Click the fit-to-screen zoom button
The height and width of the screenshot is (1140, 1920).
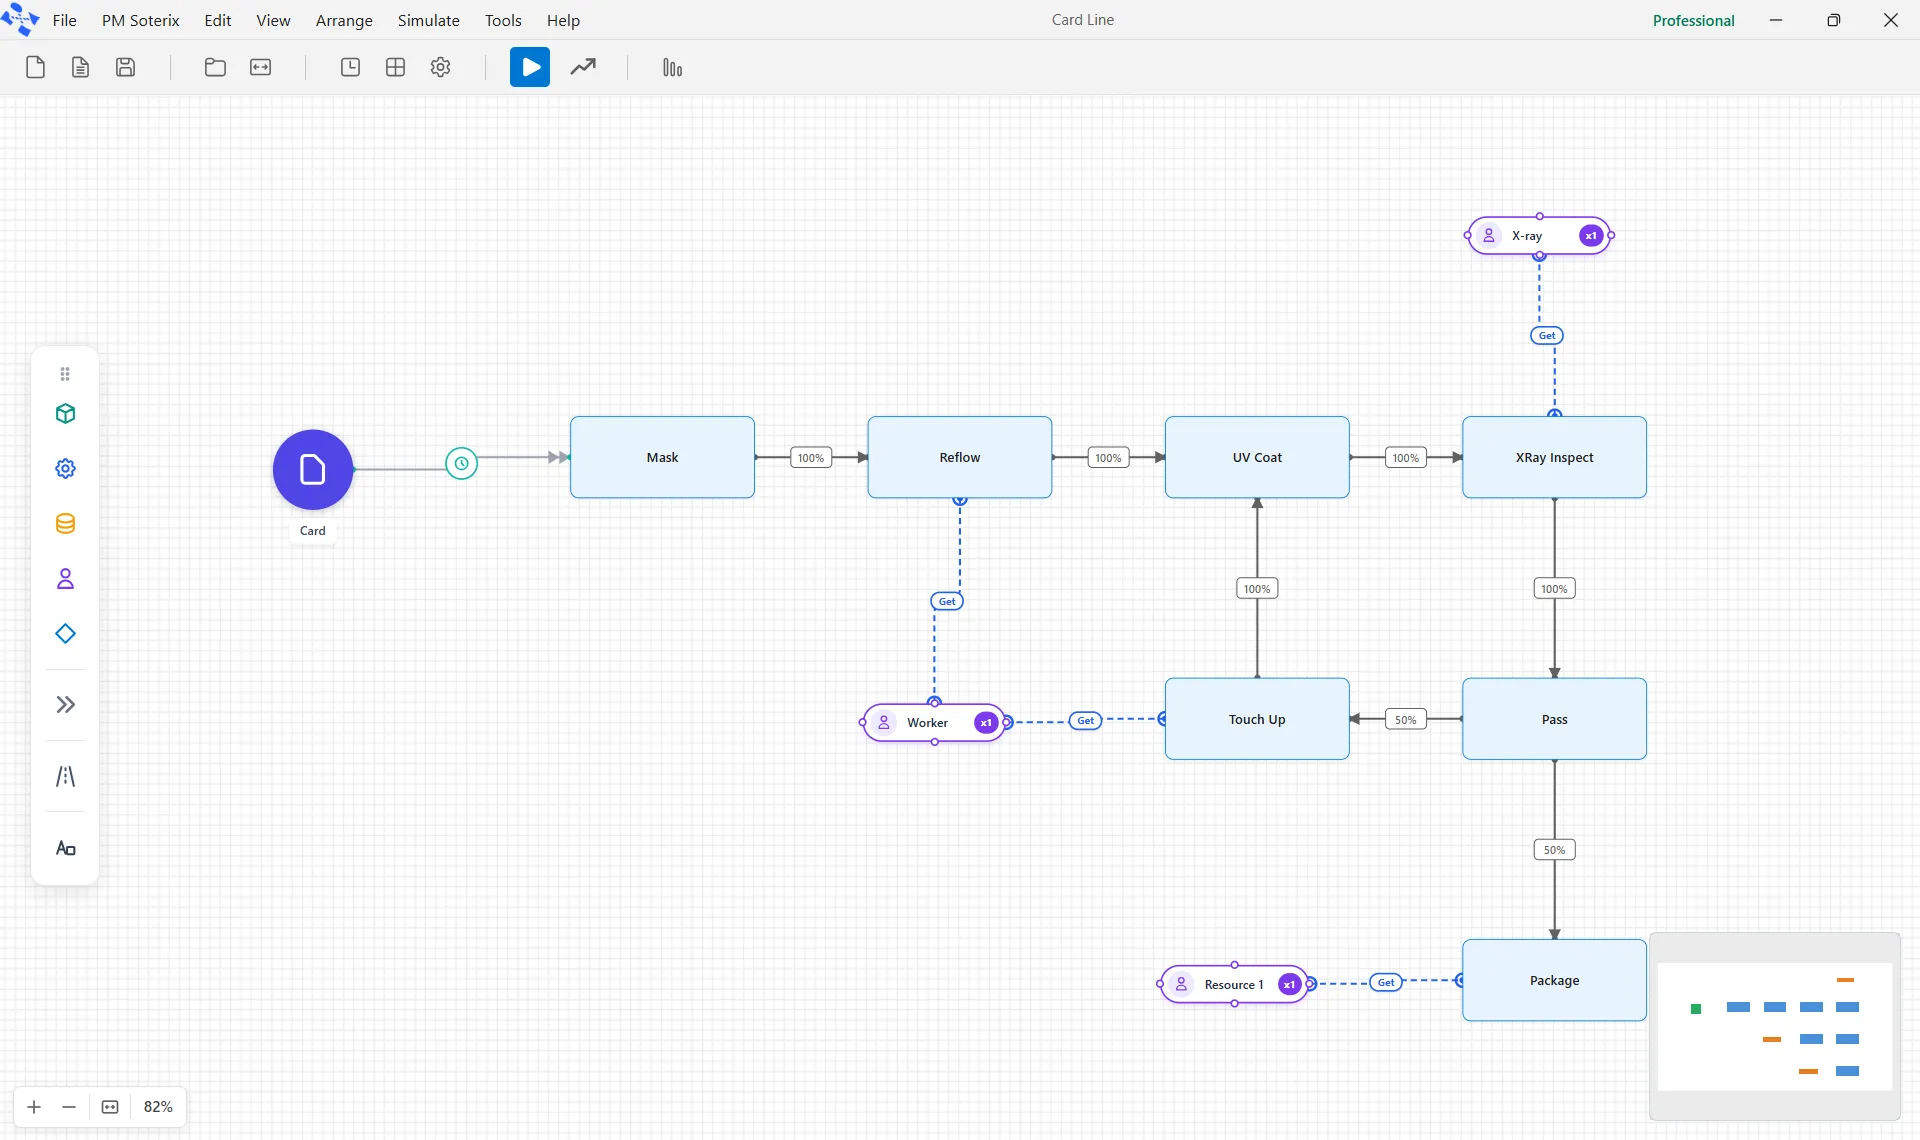pos(110,1107)
